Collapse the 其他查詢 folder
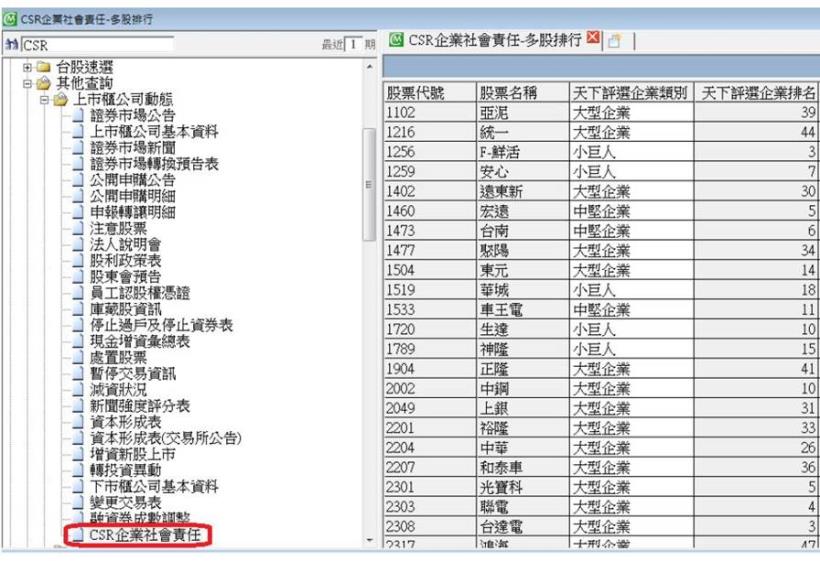 click(x=27, y=83)
